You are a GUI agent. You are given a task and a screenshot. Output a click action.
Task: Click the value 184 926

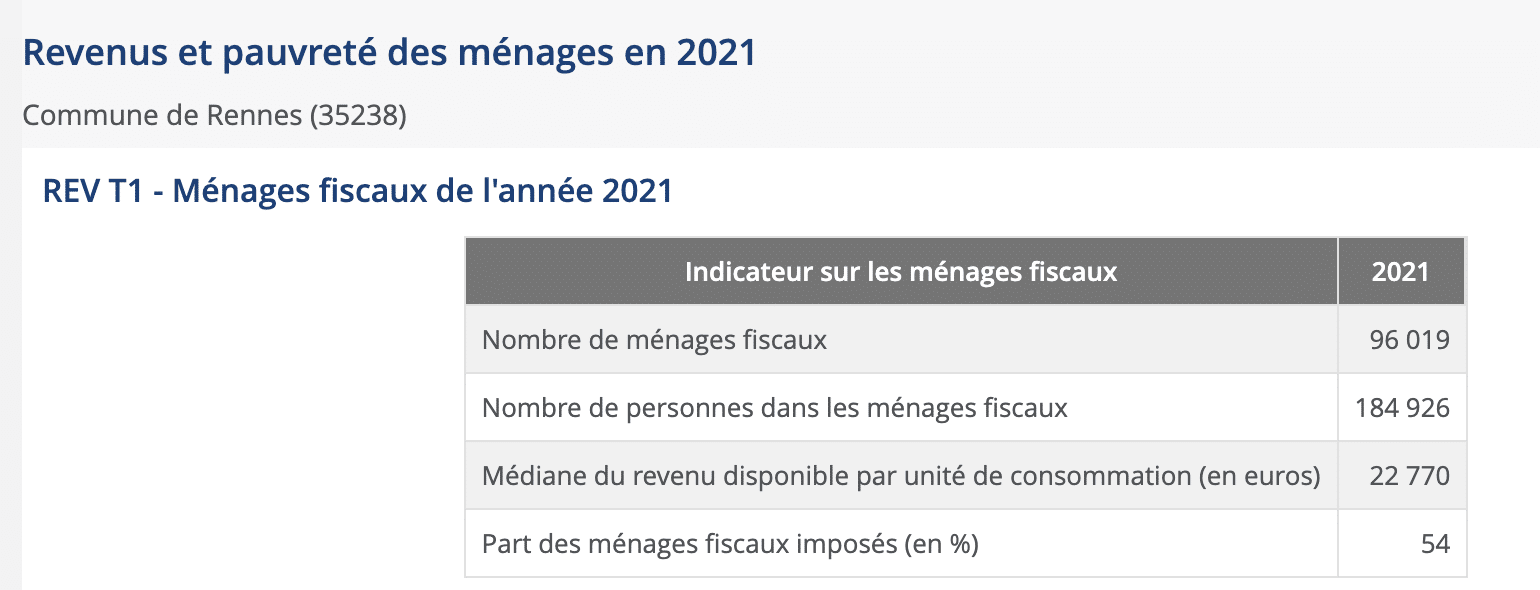(1402, 408)
